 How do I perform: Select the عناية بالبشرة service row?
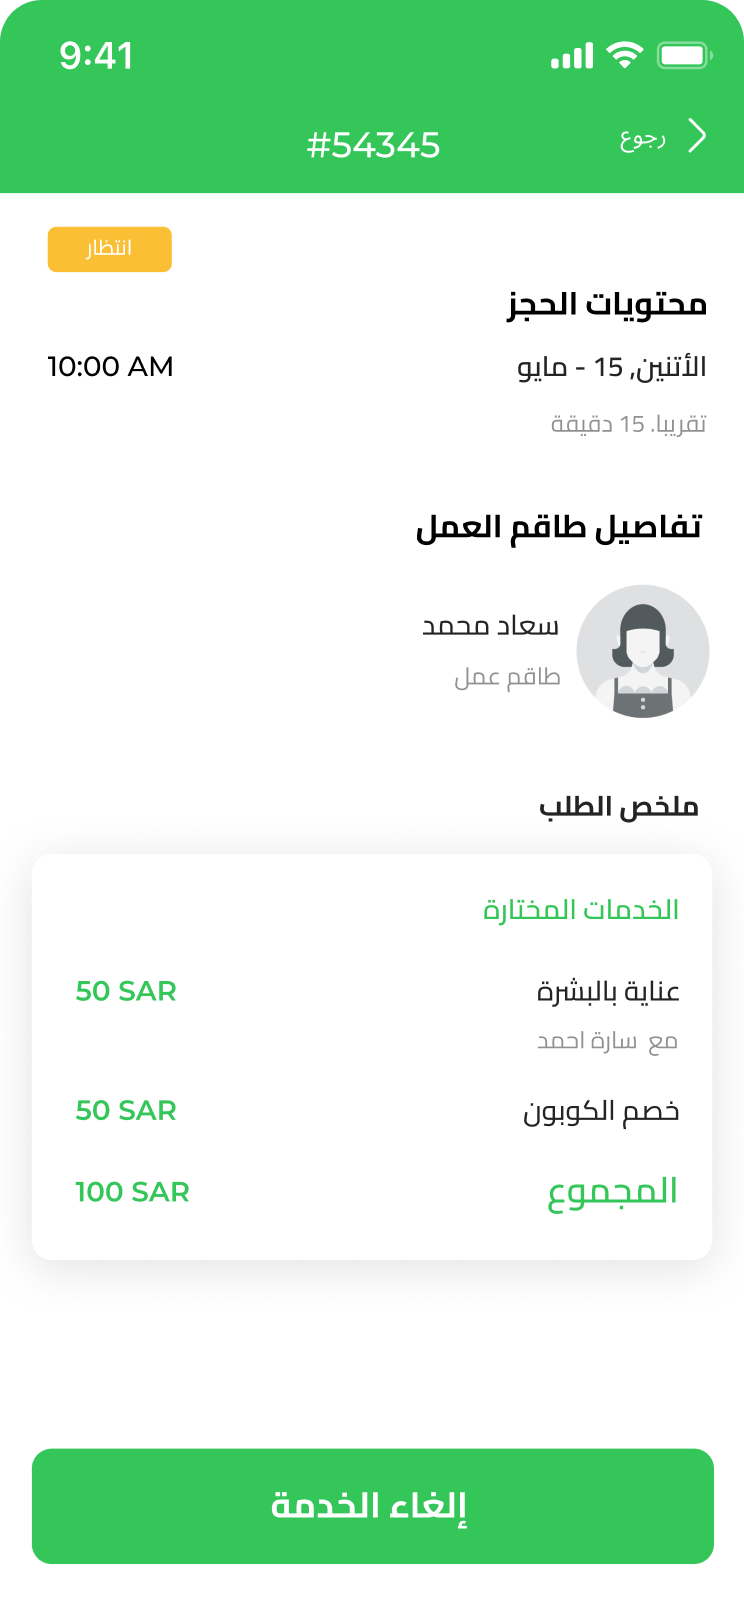click(x=608, y=992)
